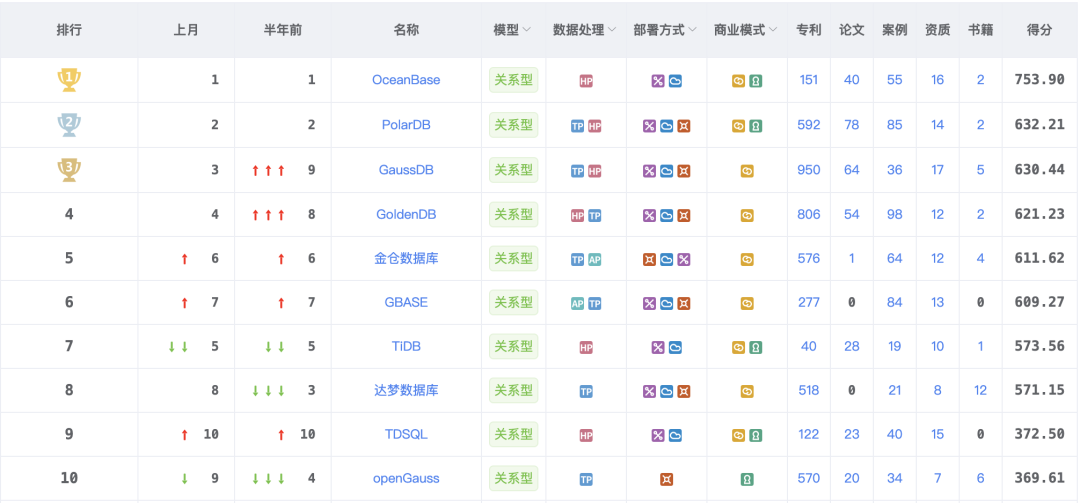This screenshot has height=503, width=1080.
Task: Click the 书籍 column header
Action: click(981, 30)
